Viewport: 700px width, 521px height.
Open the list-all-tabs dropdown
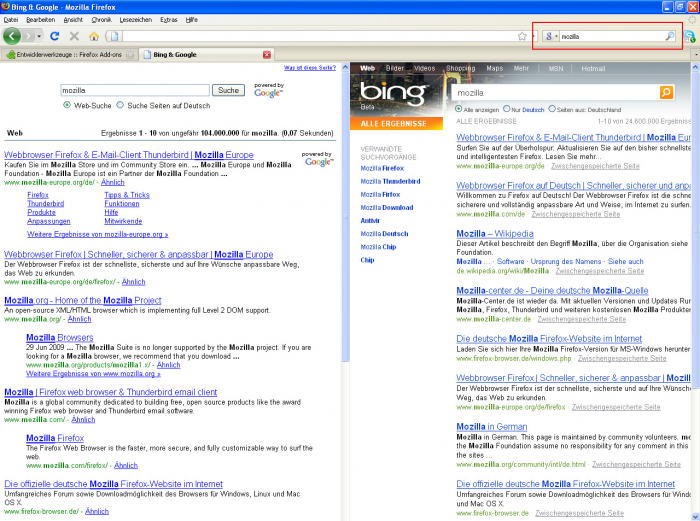[696, 54]
